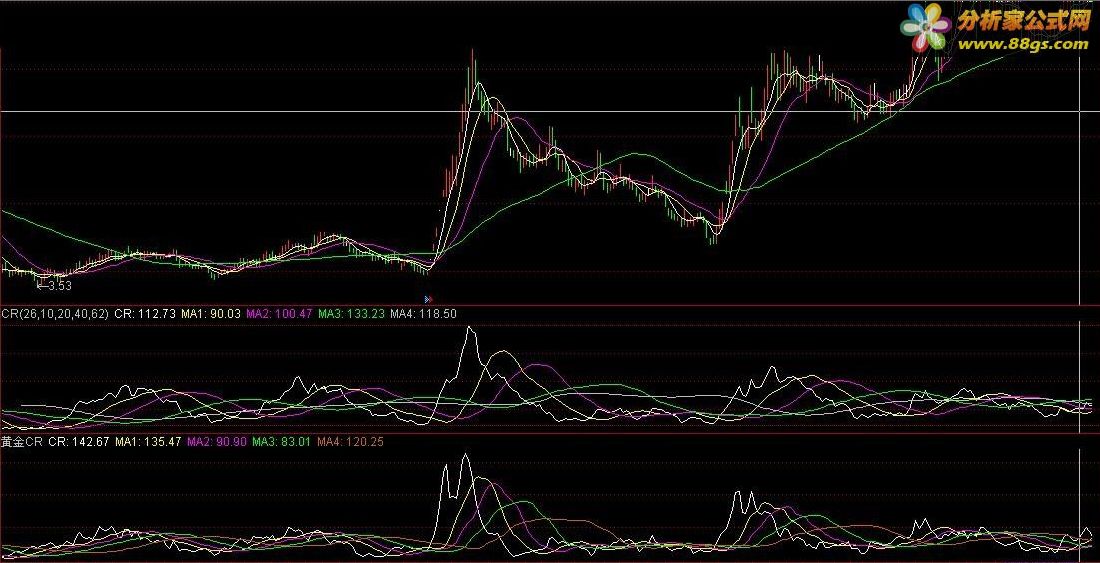1100x563 pixels.
Task: Click the CR(26,10,20,40,62) indicator title
Action: [55, 314]
